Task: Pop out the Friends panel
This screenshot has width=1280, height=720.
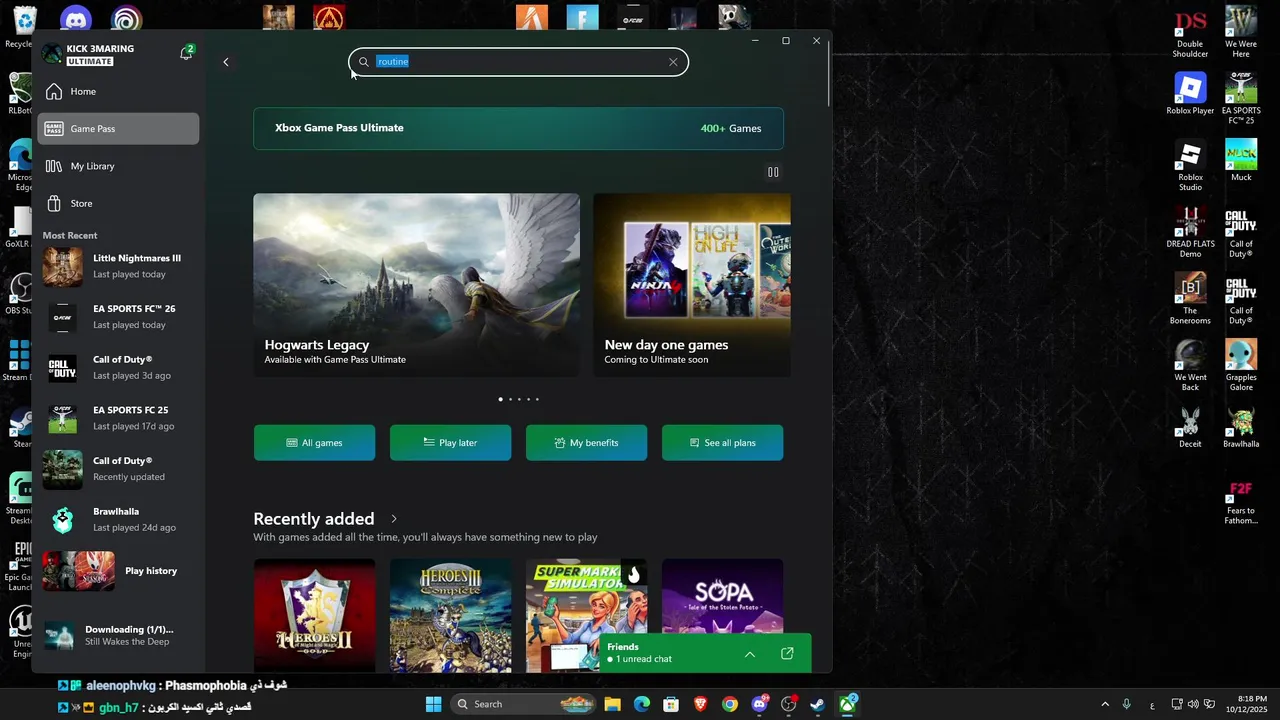Action: tap(787, 654)
